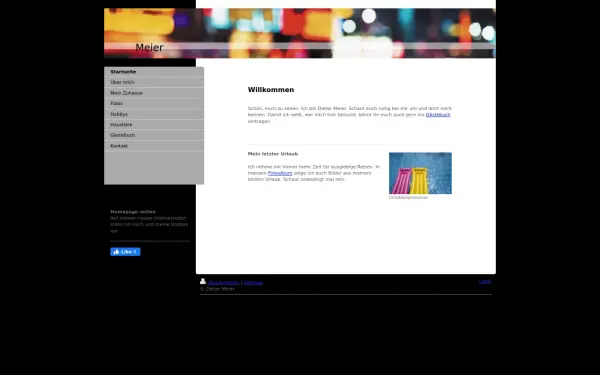This screenshot has width=600, height=375.
Task: Go to the Über mich page
Action: point(154,82)
